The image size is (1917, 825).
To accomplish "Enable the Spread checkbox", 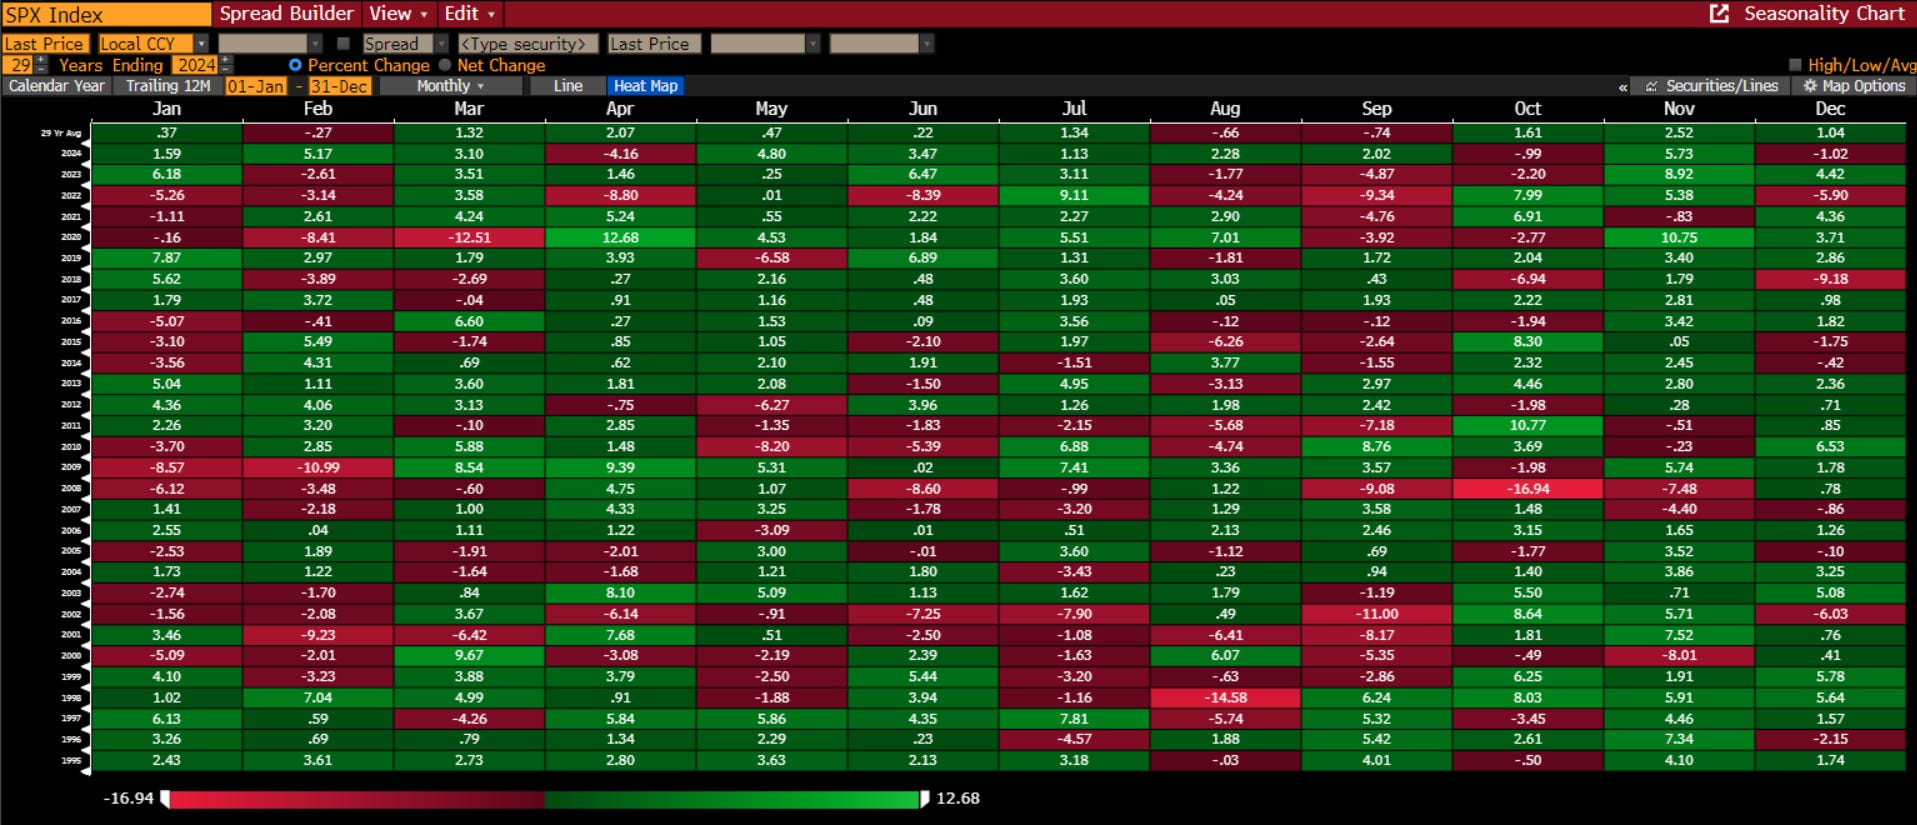I will point(344,44).
